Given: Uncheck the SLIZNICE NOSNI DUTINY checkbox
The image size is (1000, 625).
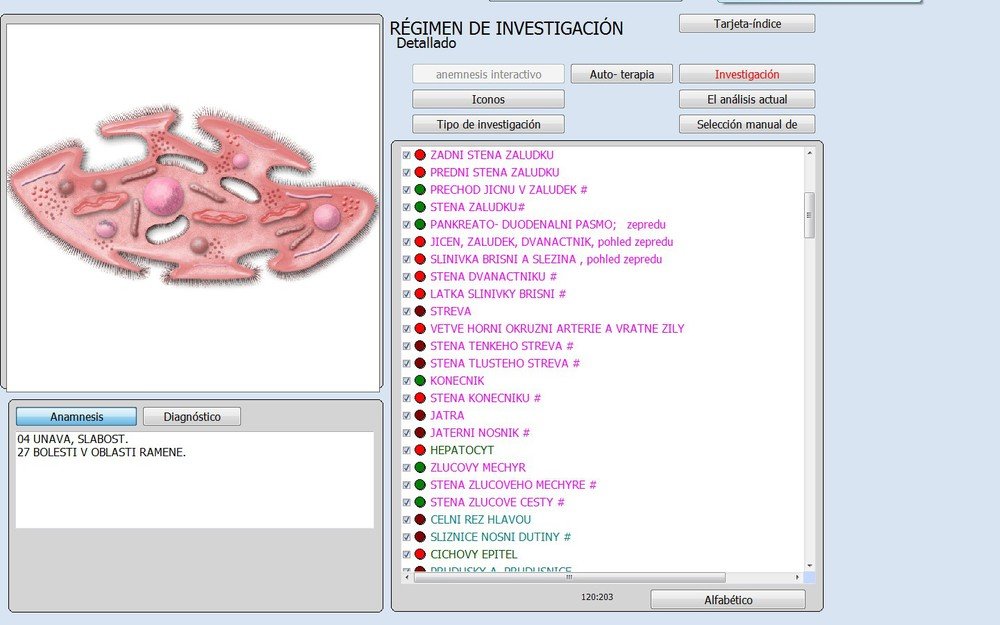Looking at the screenshot, I should click(405, 536).
